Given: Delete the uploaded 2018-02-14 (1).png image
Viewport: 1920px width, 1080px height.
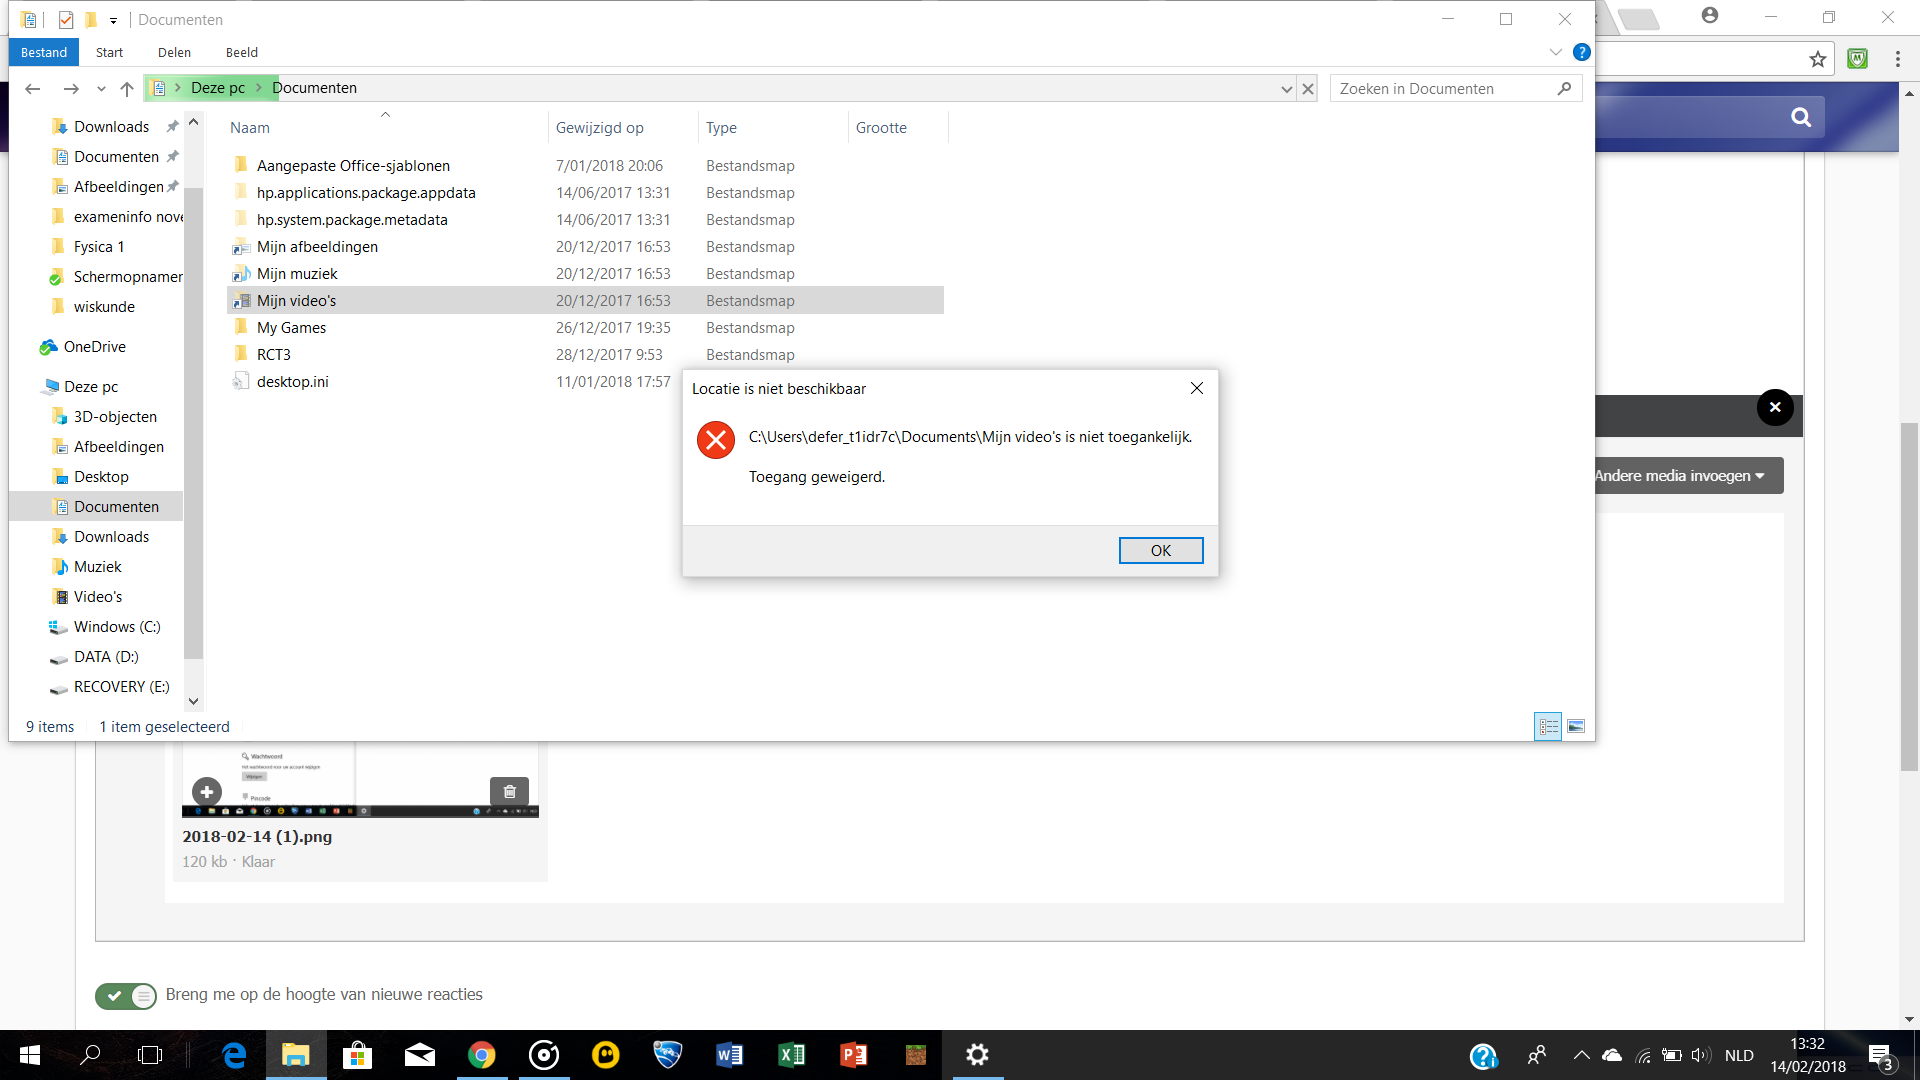Looking at the screenshot, I should [509, 791].
